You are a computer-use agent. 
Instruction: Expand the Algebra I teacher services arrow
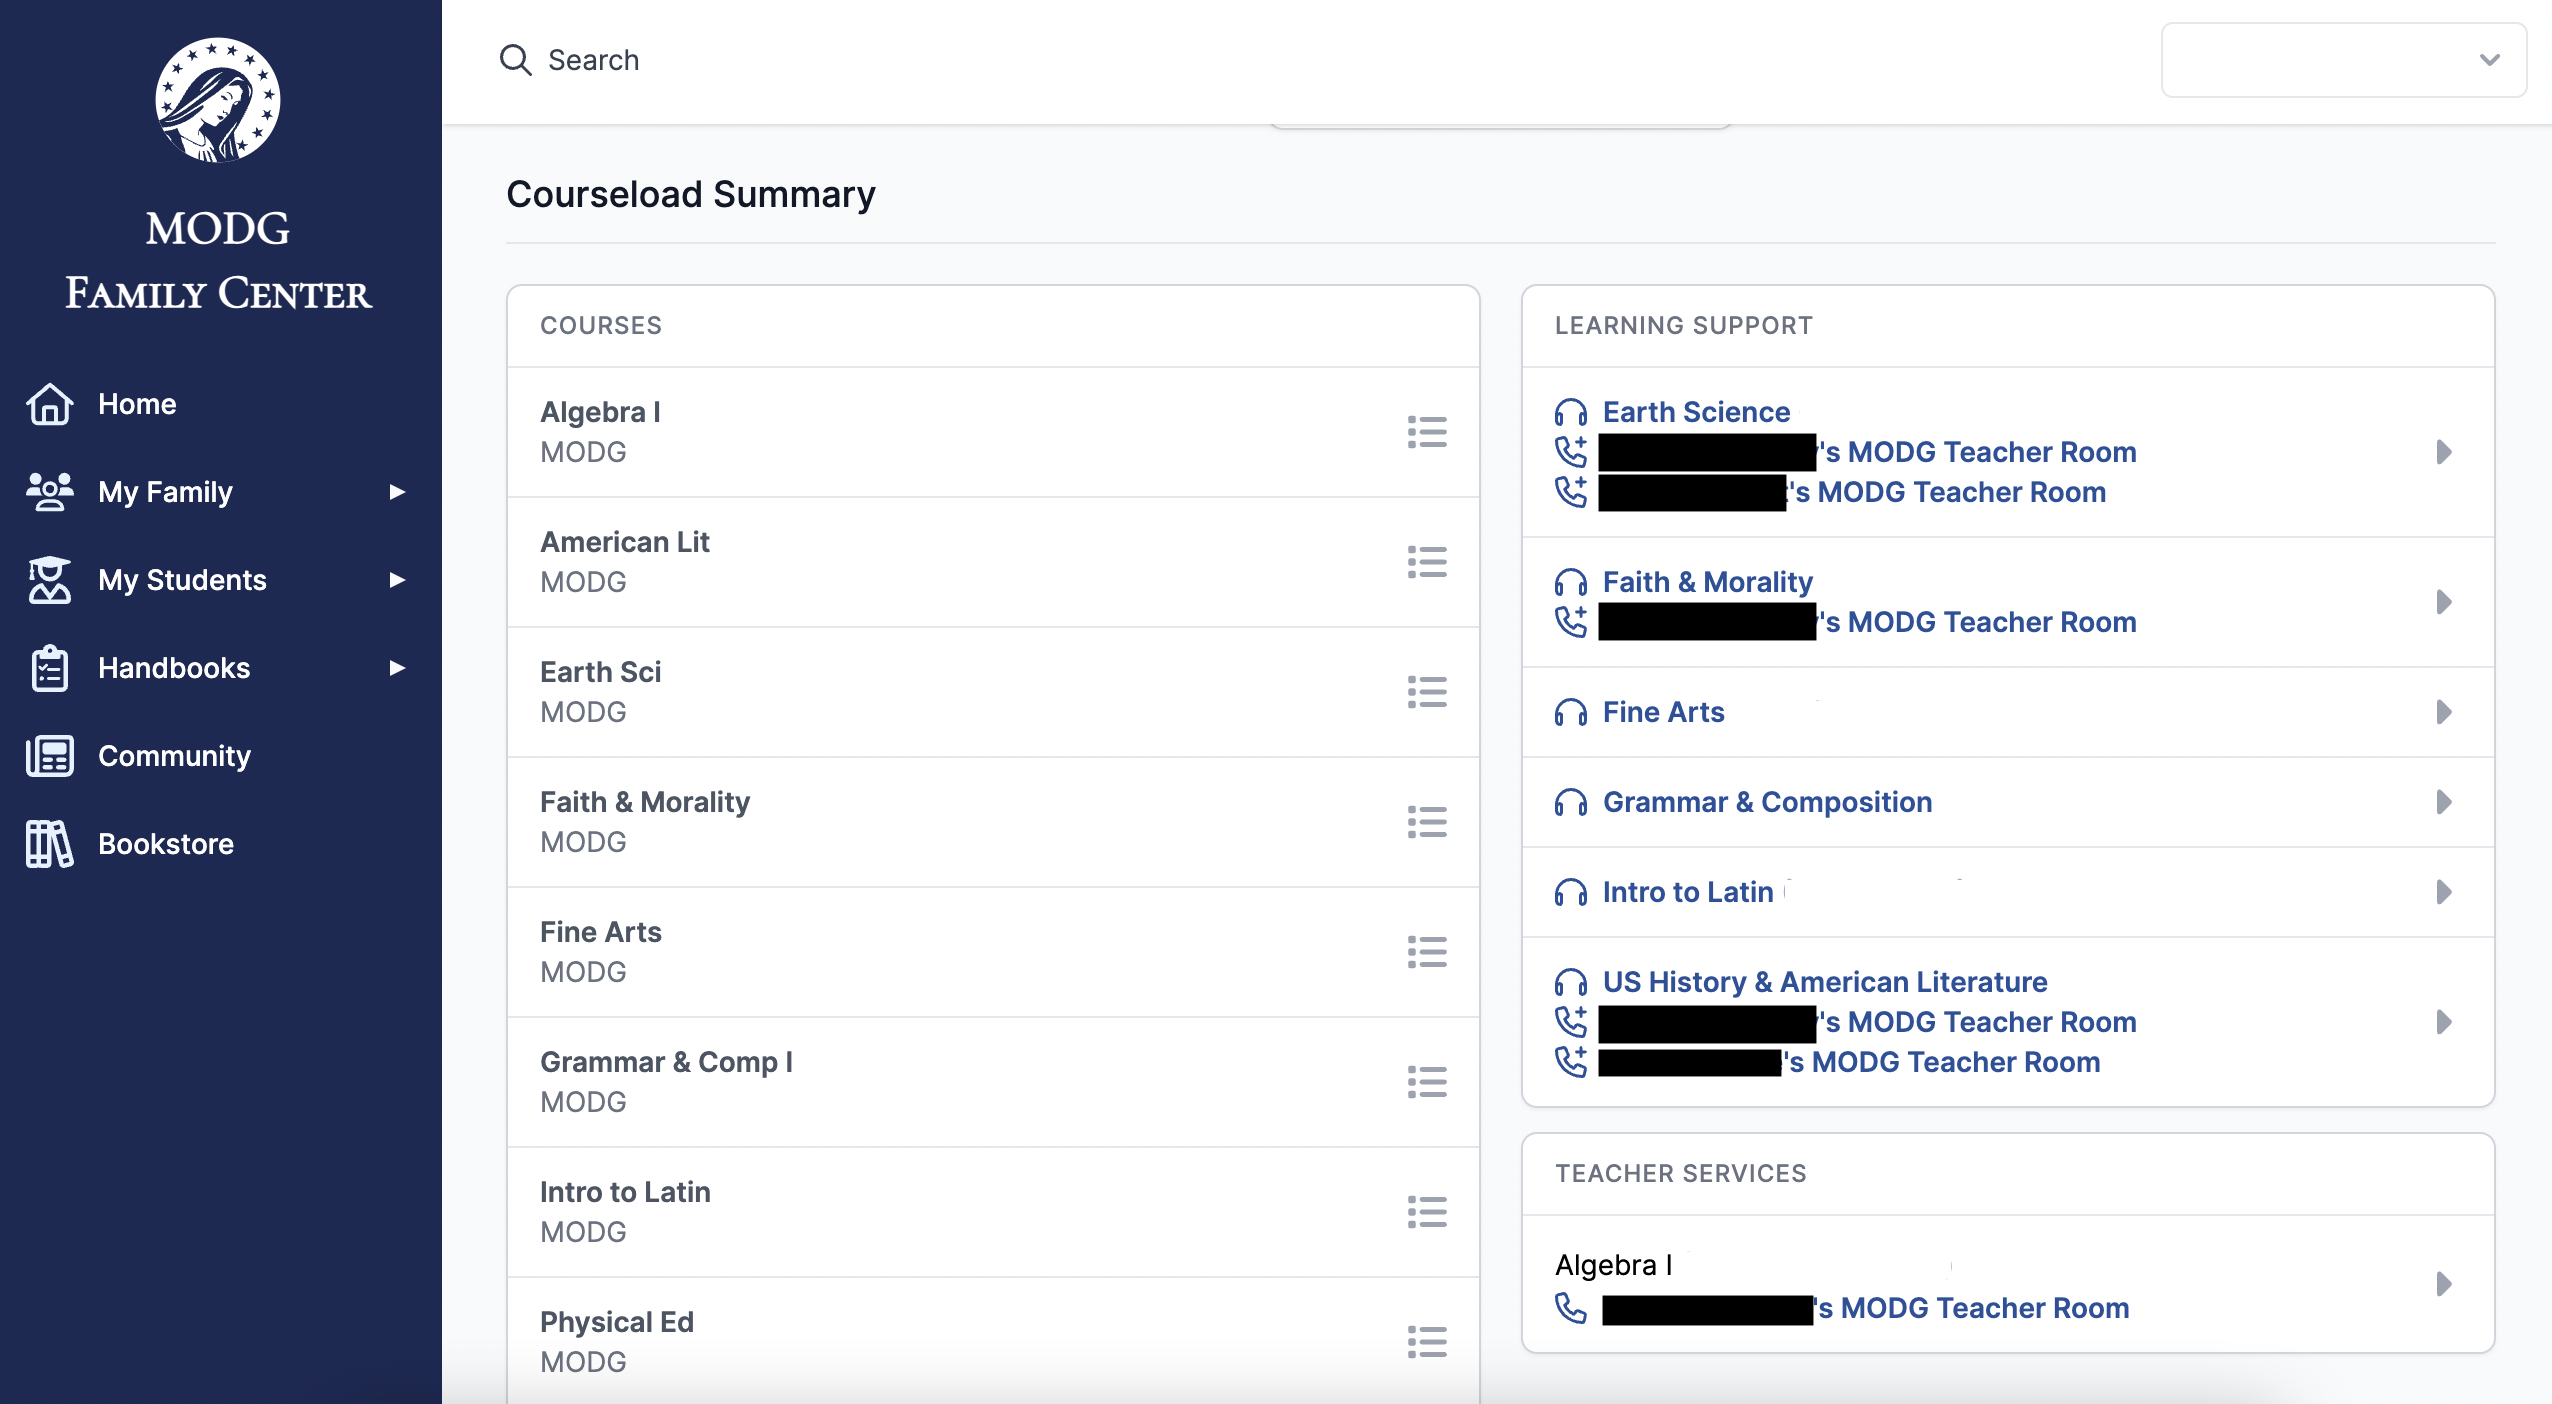tap(2444, 1284)
